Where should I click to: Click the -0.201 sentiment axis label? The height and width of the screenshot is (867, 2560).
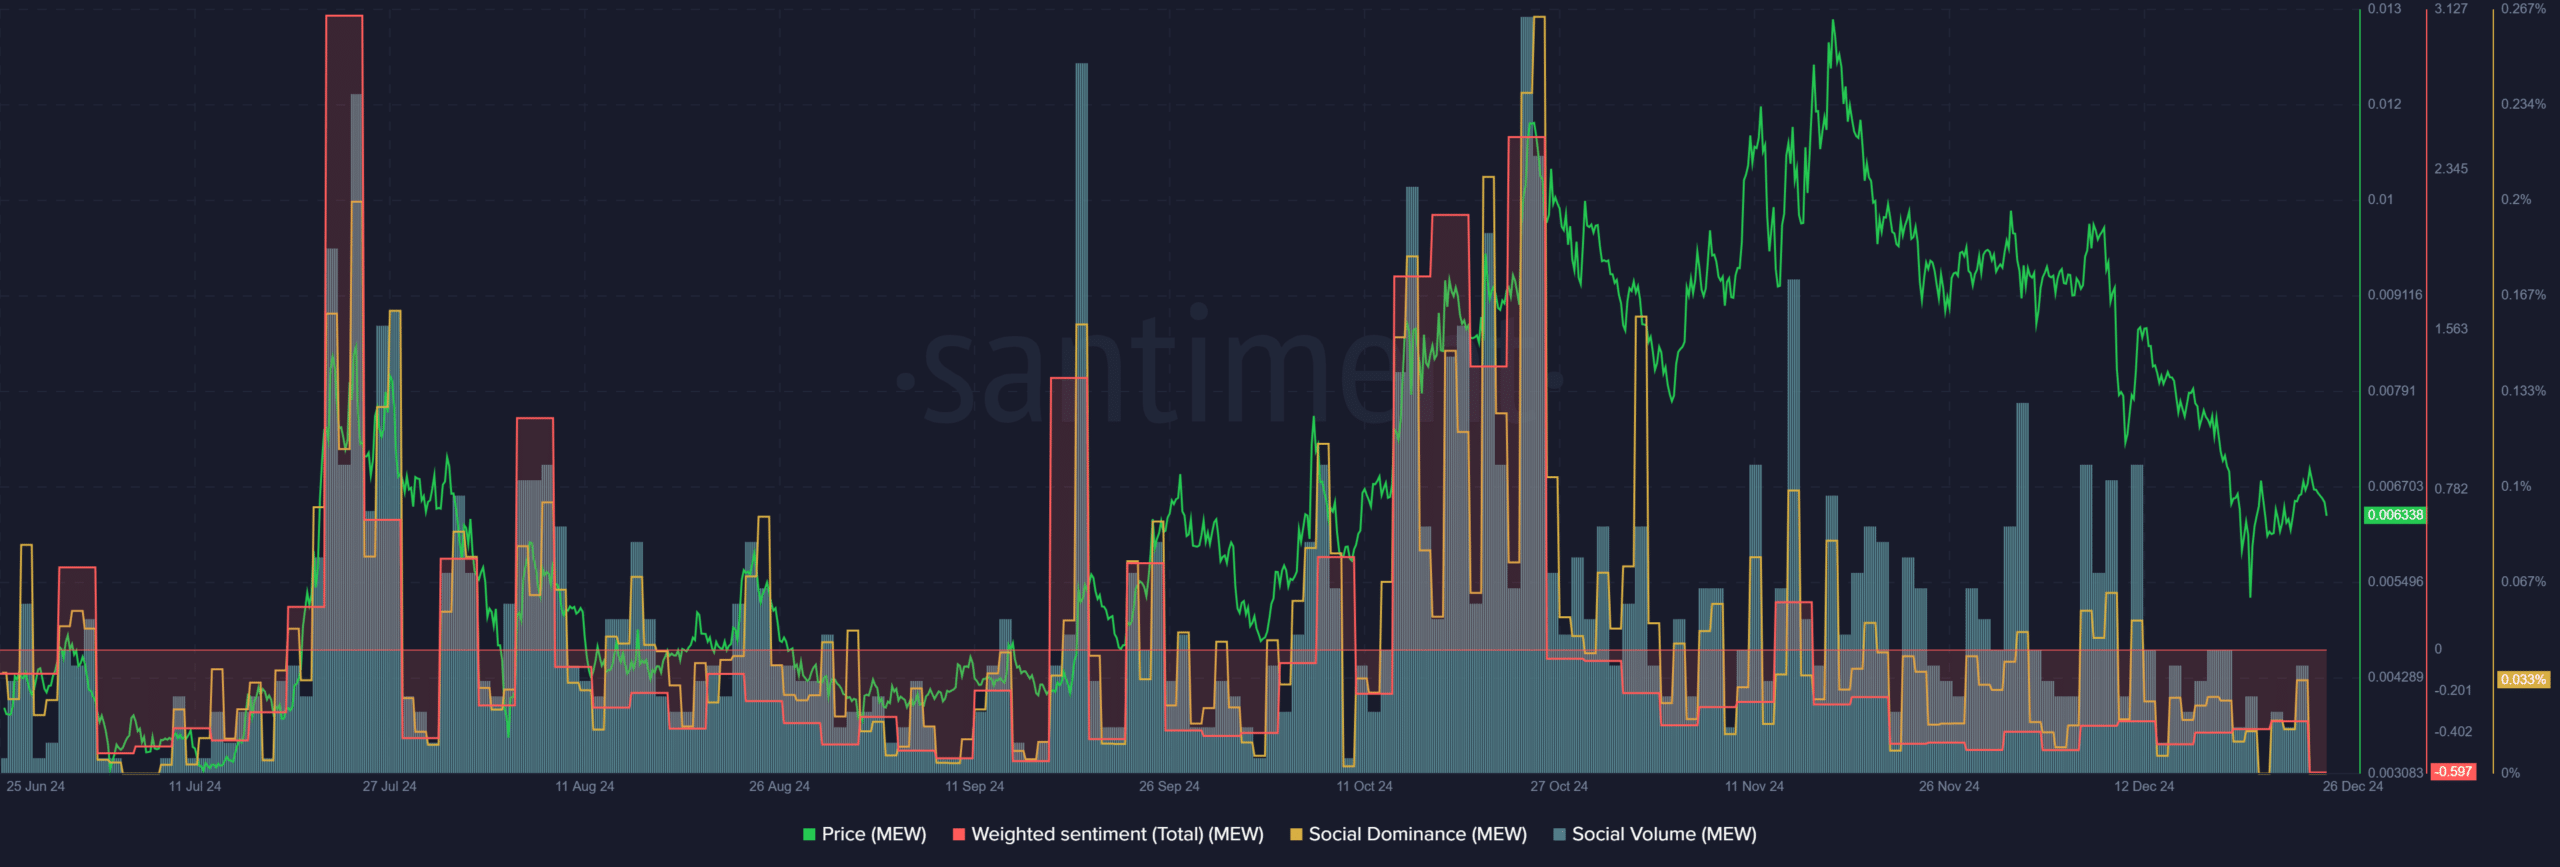2451,691
